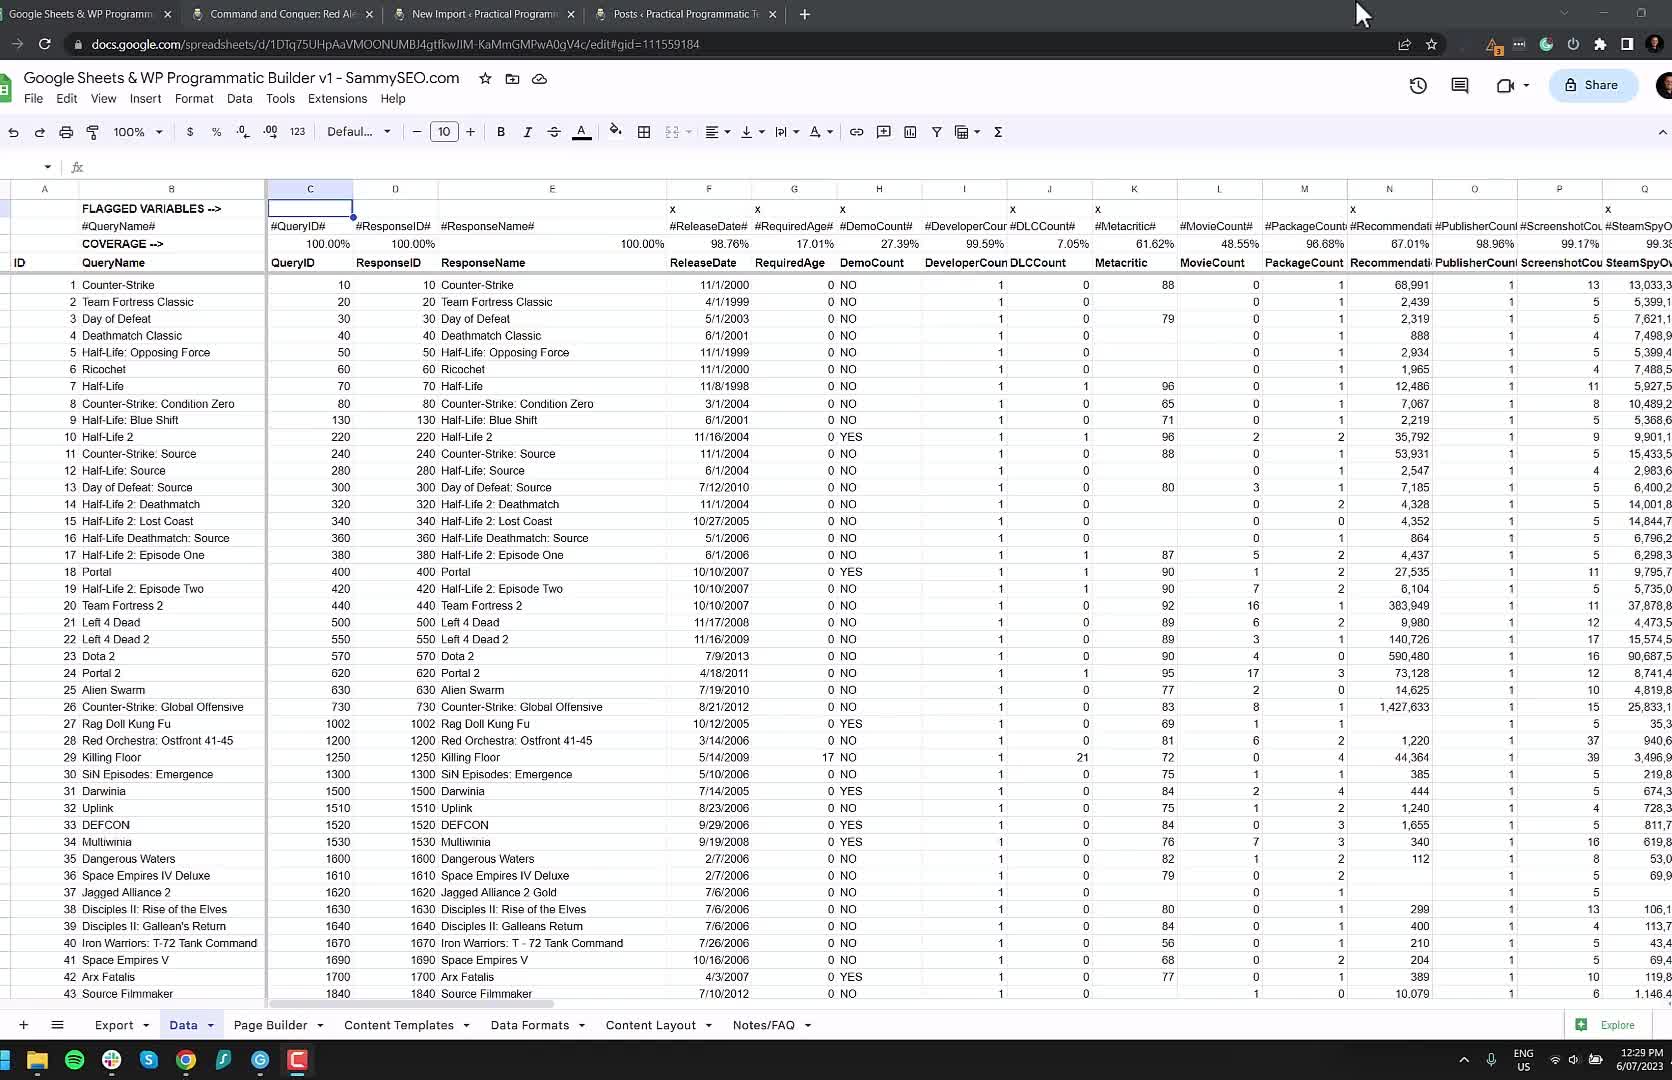Open the horizontal align dropdown
Viewport: 1672px width, 1080px height.
pos(718,132)
